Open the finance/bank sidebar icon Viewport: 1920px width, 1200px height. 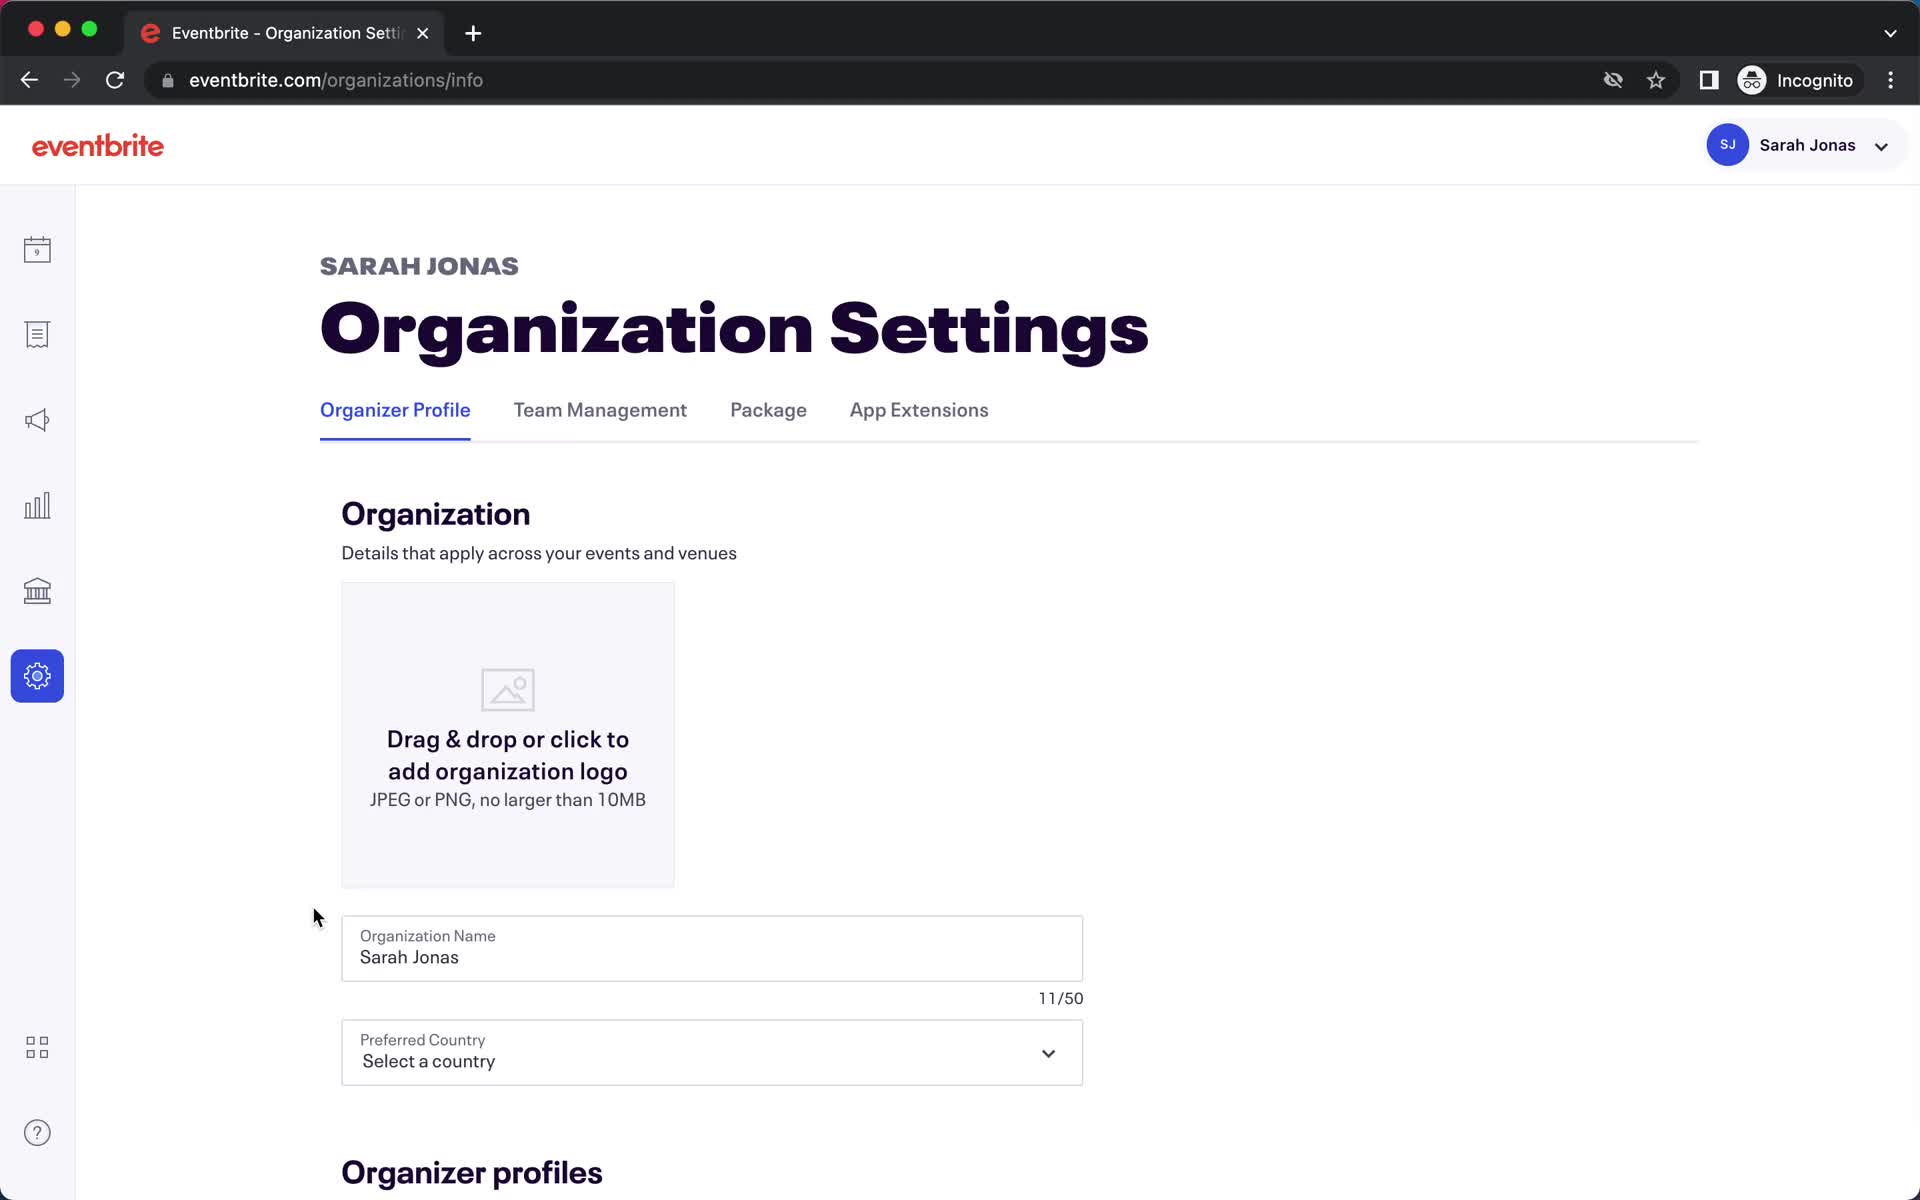coord(37,590)
